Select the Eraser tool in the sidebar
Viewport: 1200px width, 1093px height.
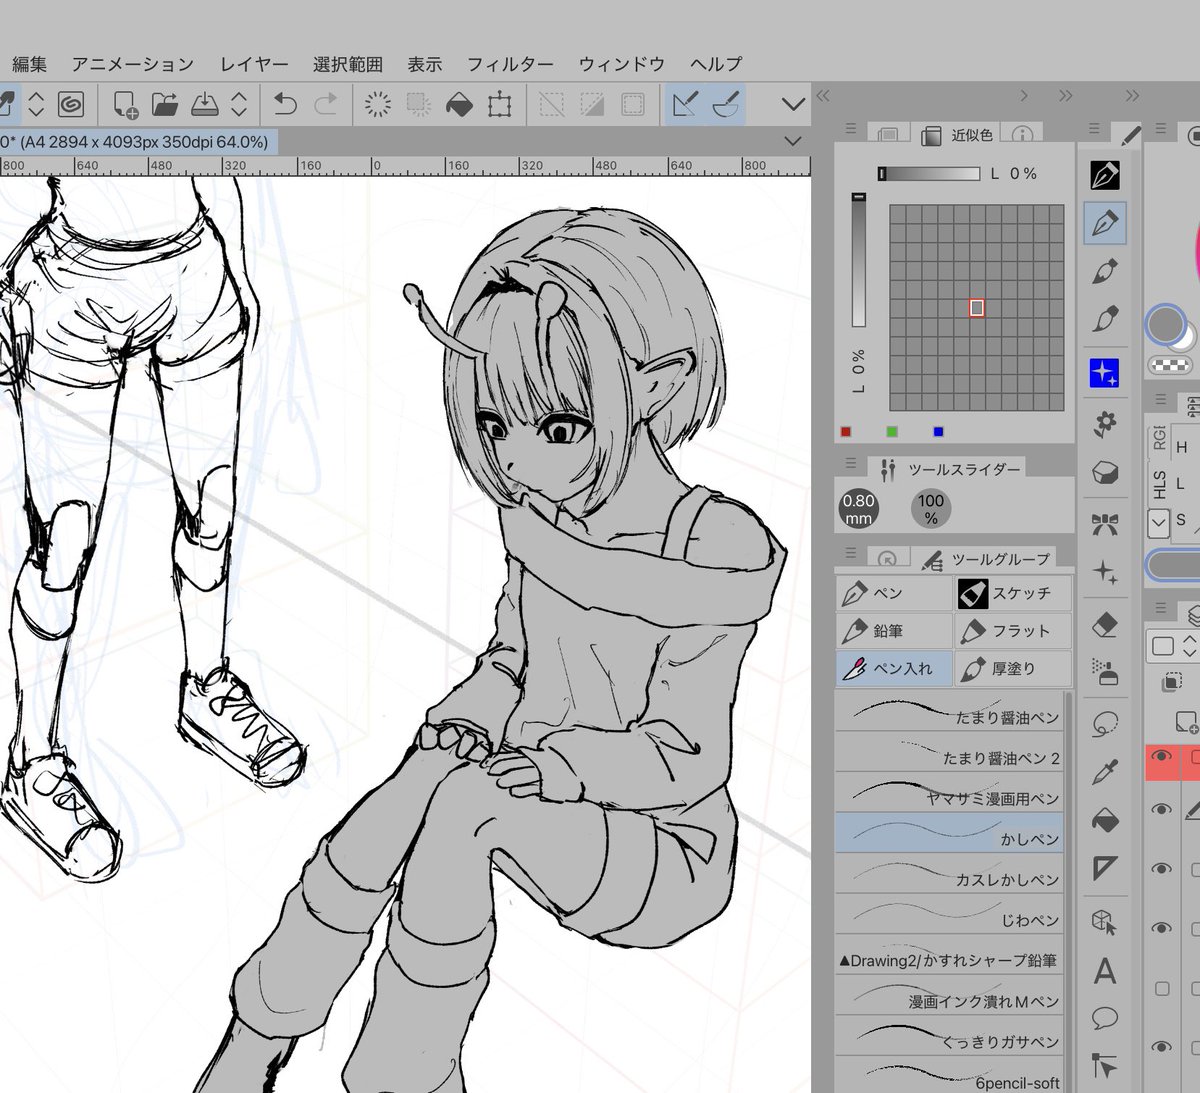[x=1105, y=626]
